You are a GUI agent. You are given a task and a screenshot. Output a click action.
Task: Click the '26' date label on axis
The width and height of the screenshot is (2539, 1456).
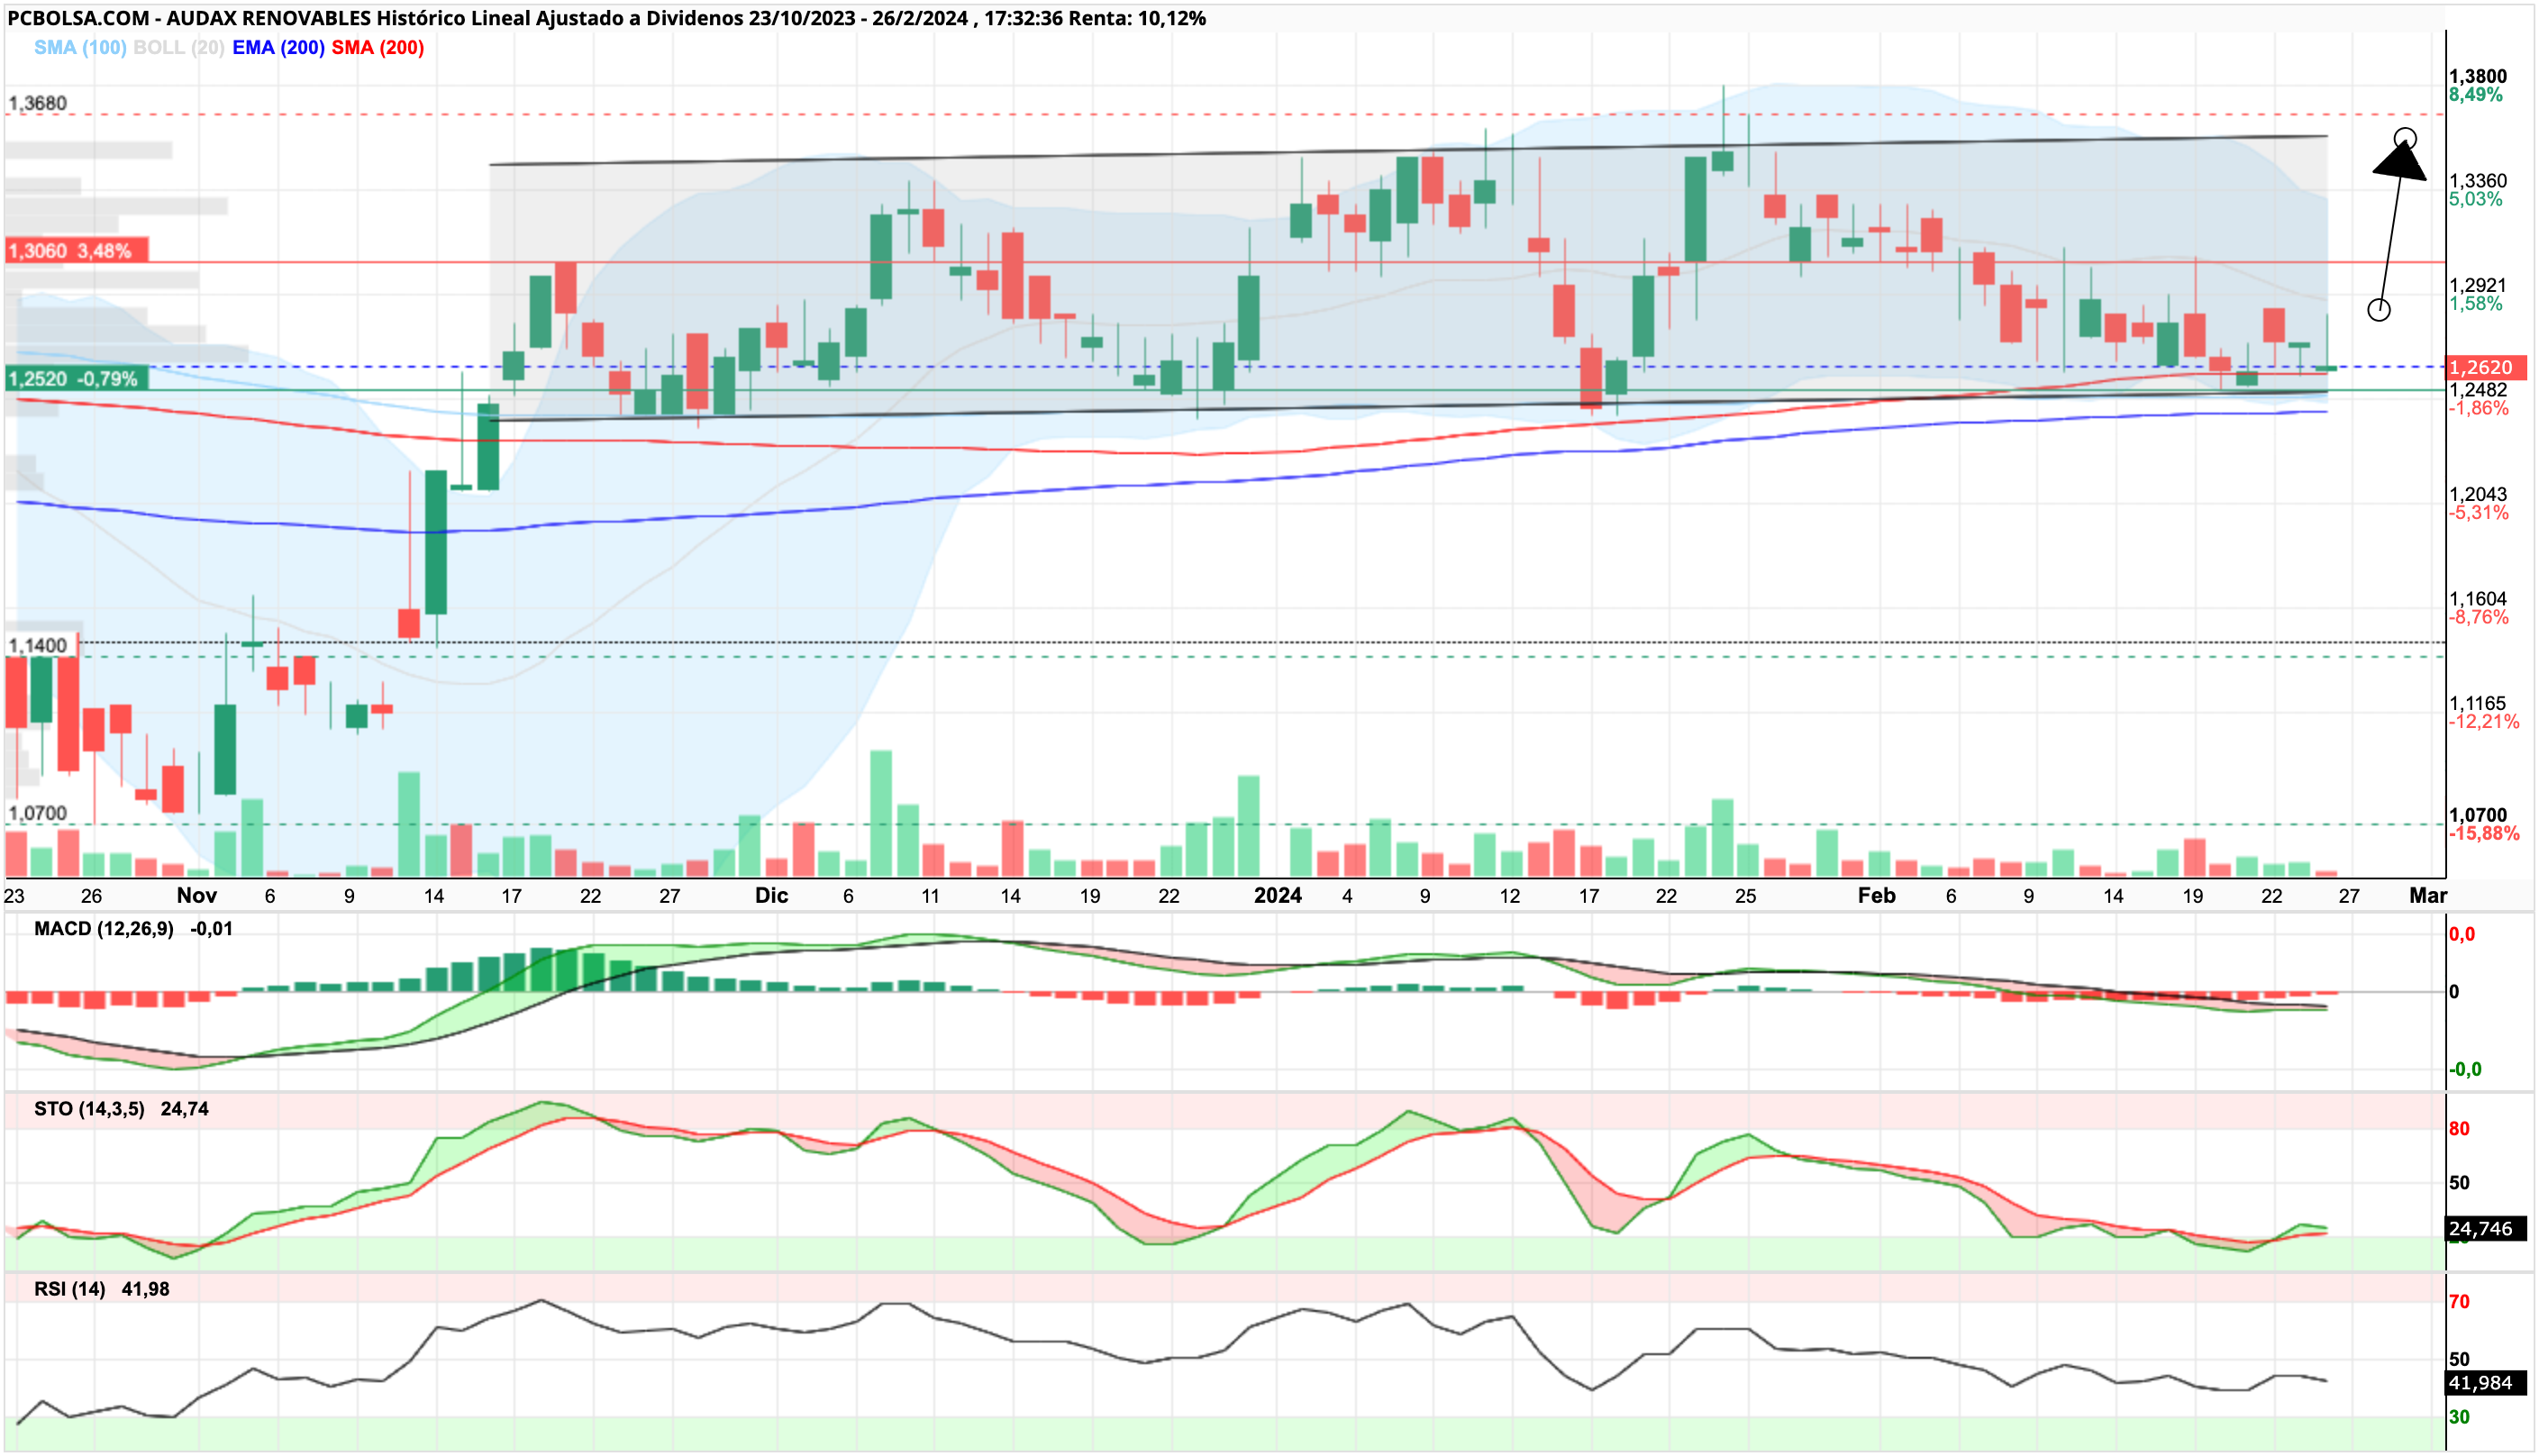(x=91, y=897)
